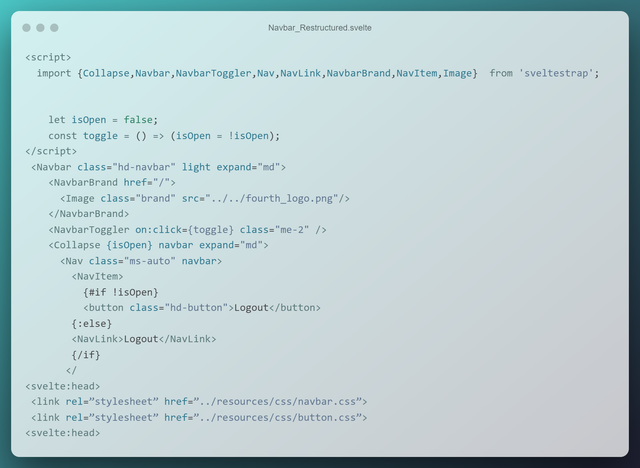Image resolution: width=640 pixels, height=468 pixels.
Task: Click the incomplete '</' line
Action: (x=71, y=370)
